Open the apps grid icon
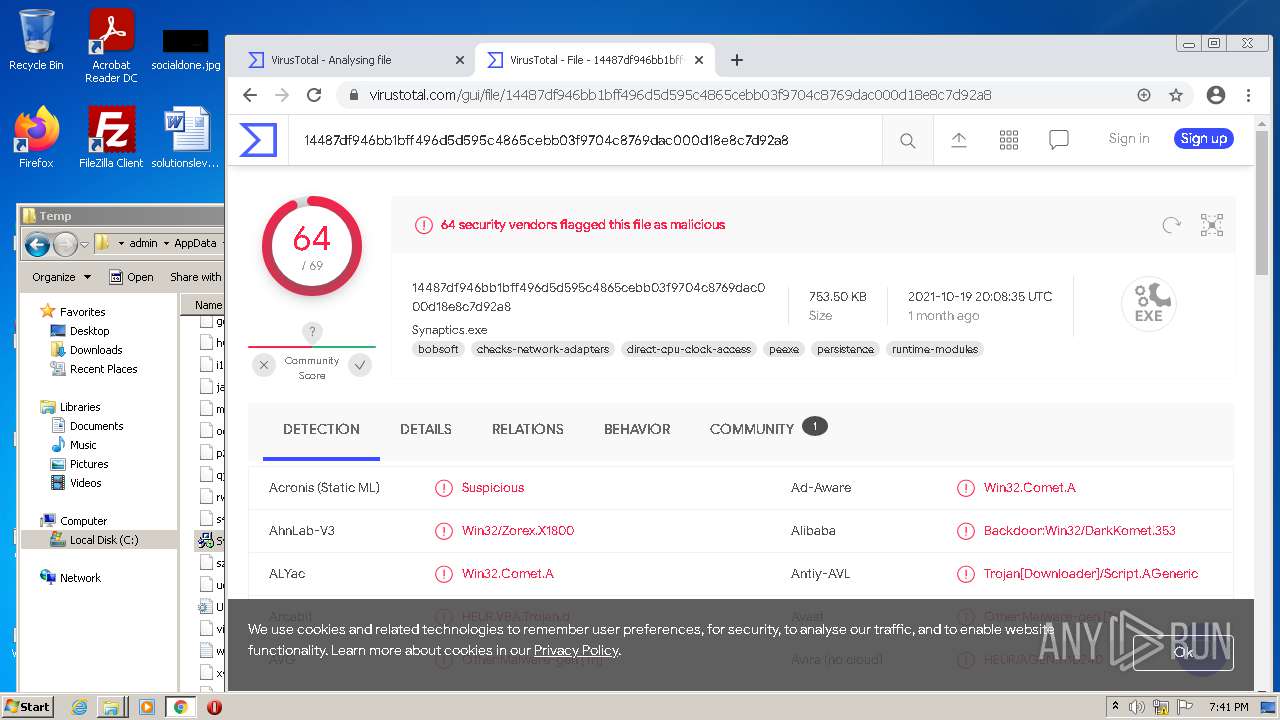 click(1009, 140)
